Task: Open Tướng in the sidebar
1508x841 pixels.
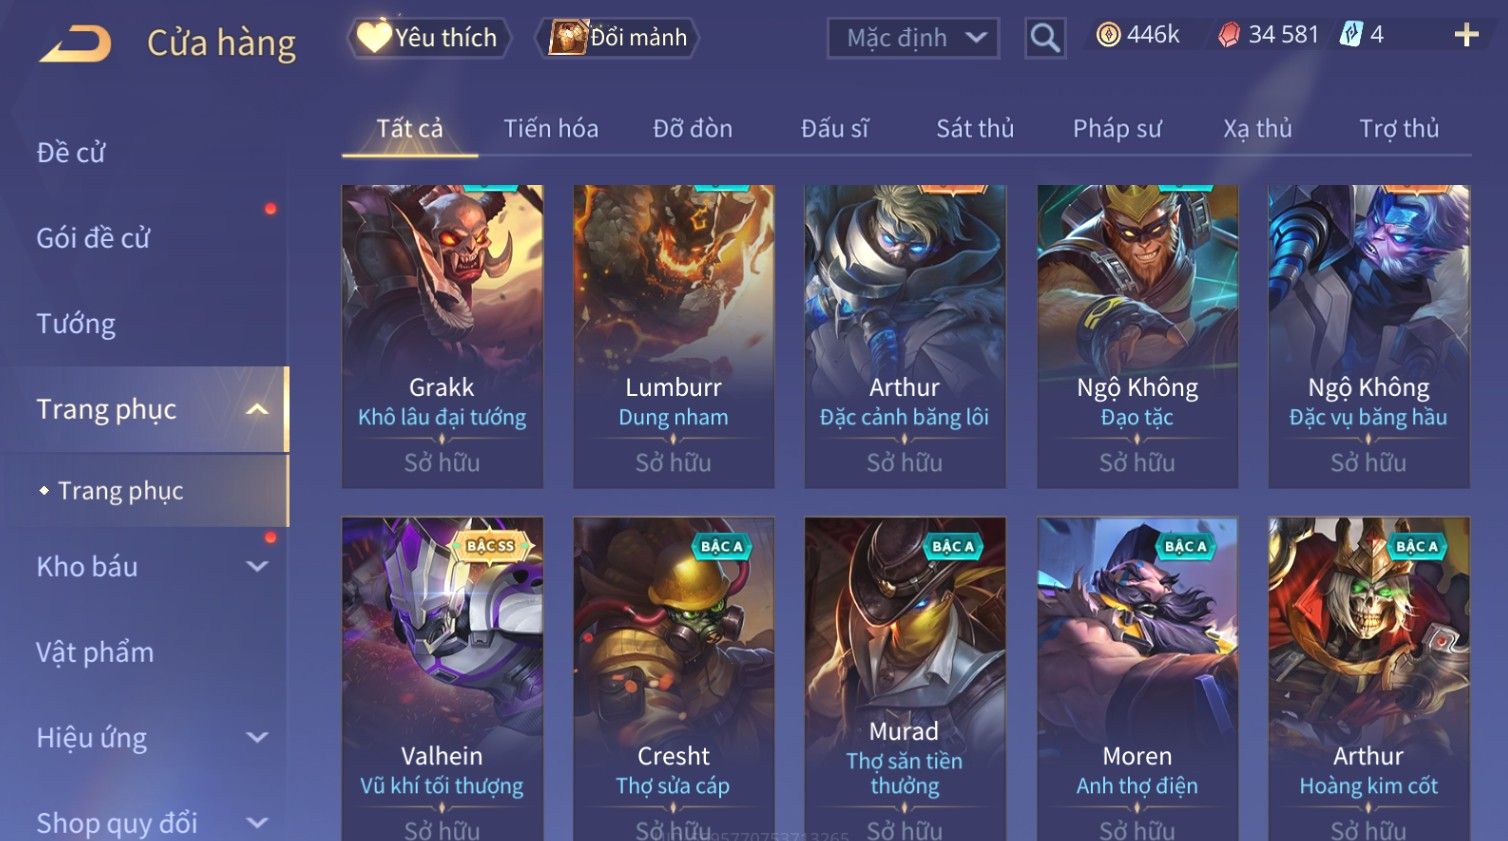Action: tap(76, 324)
